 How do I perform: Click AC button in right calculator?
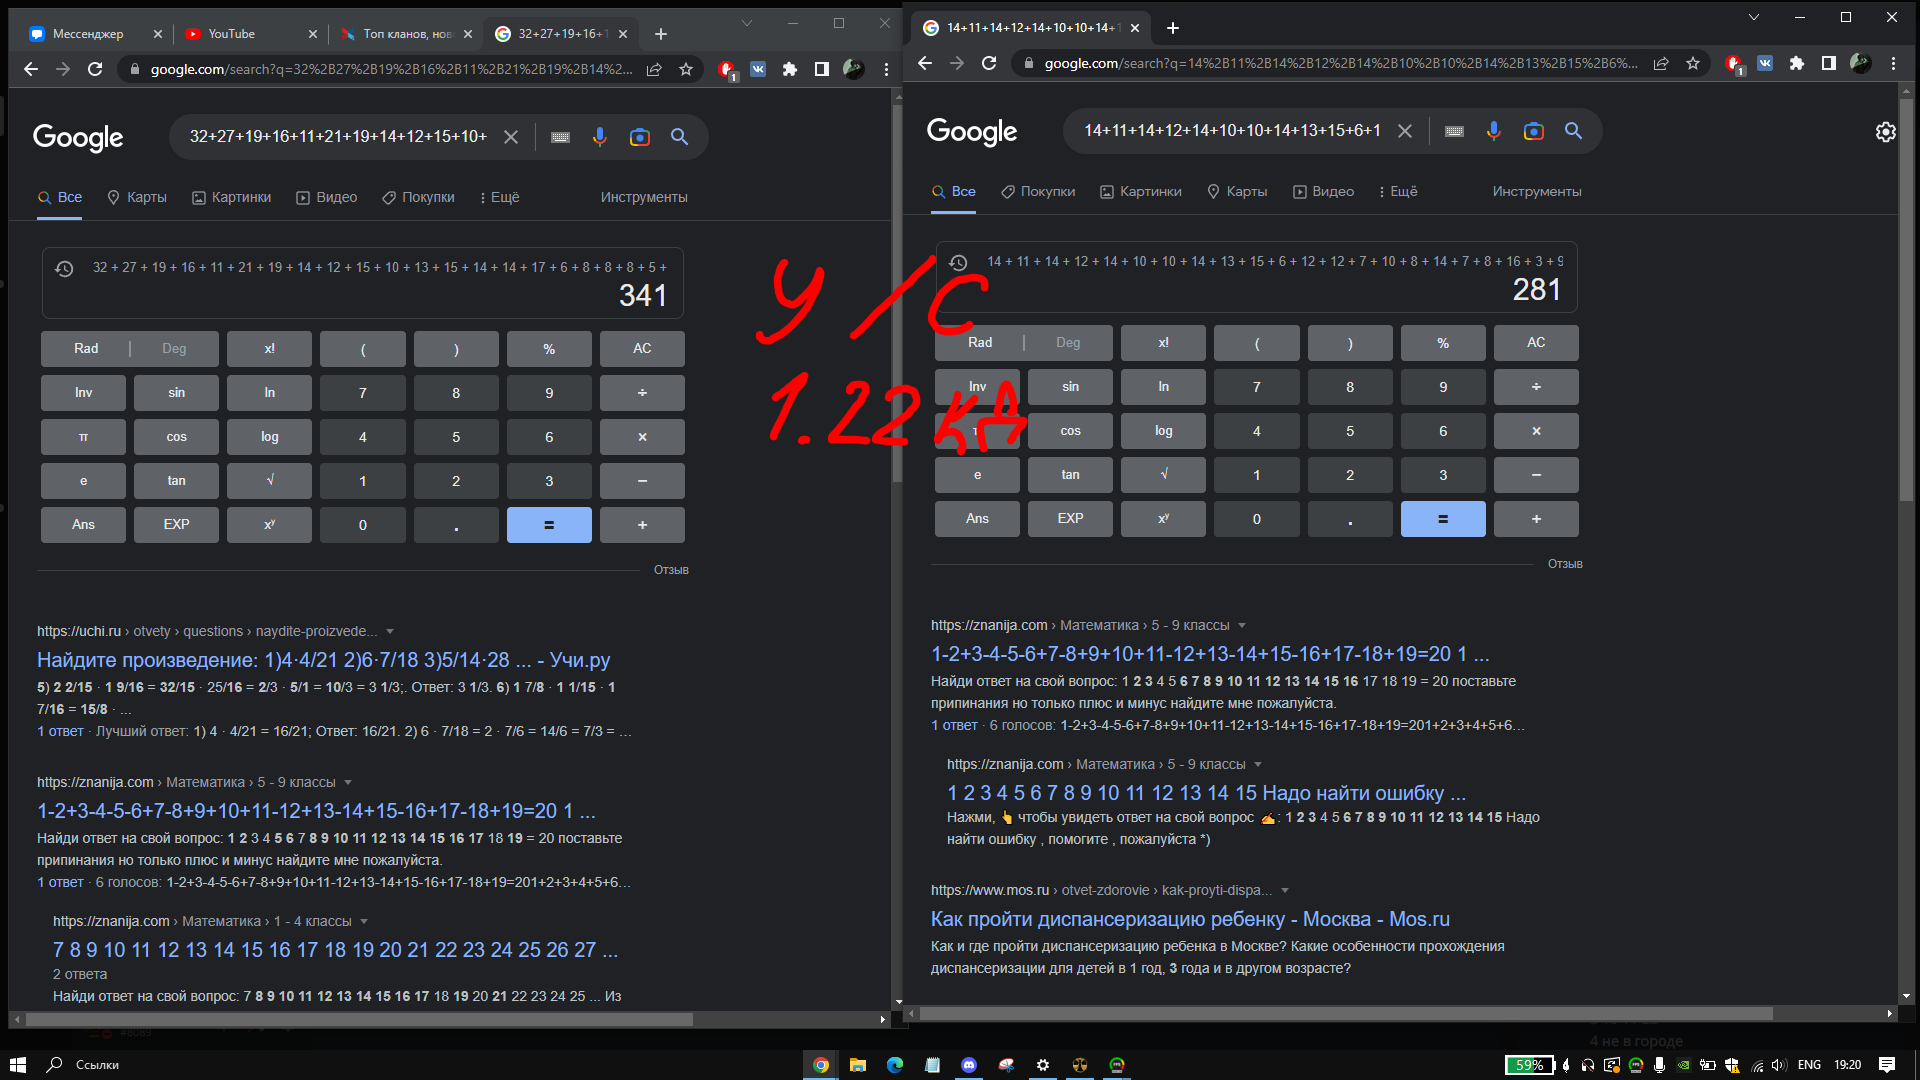1536,343
